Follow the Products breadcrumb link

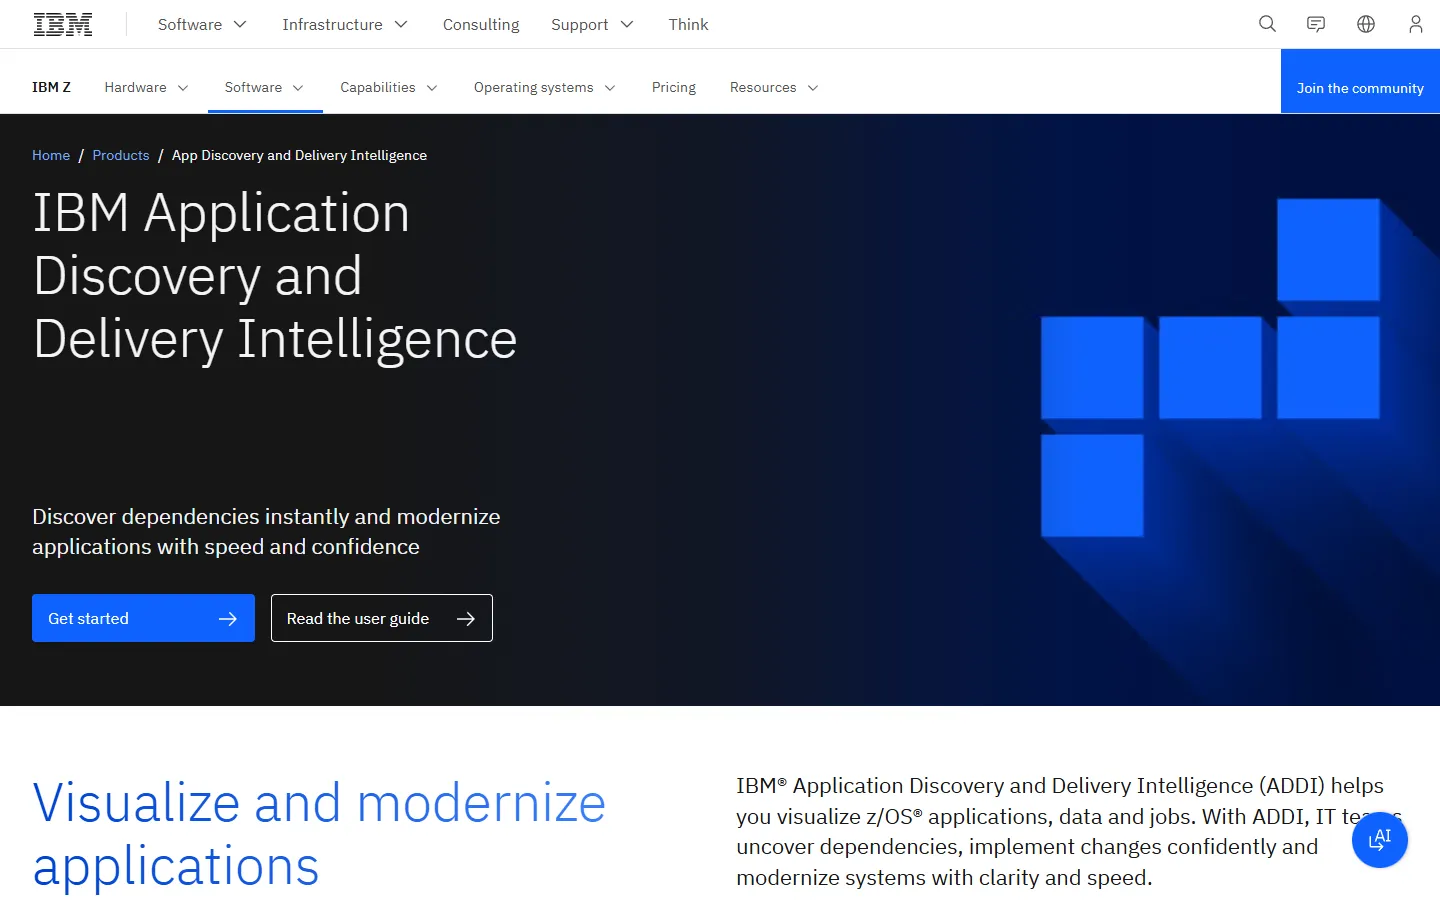coord(121,155)
